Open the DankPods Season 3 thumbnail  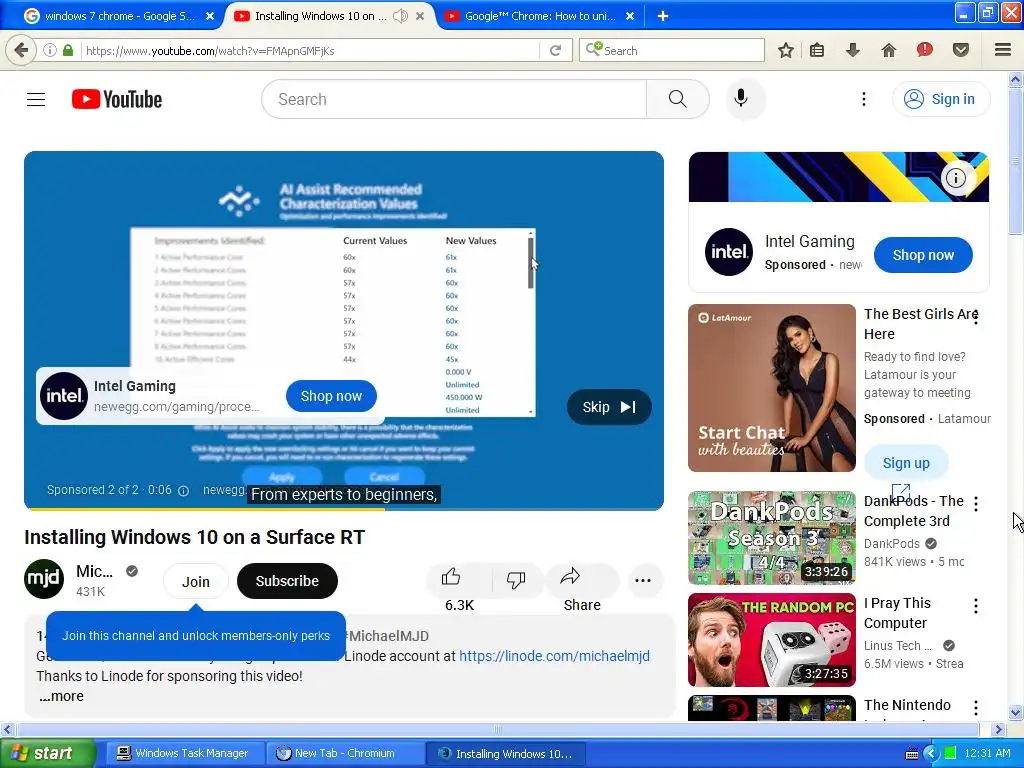click(771, 537)
